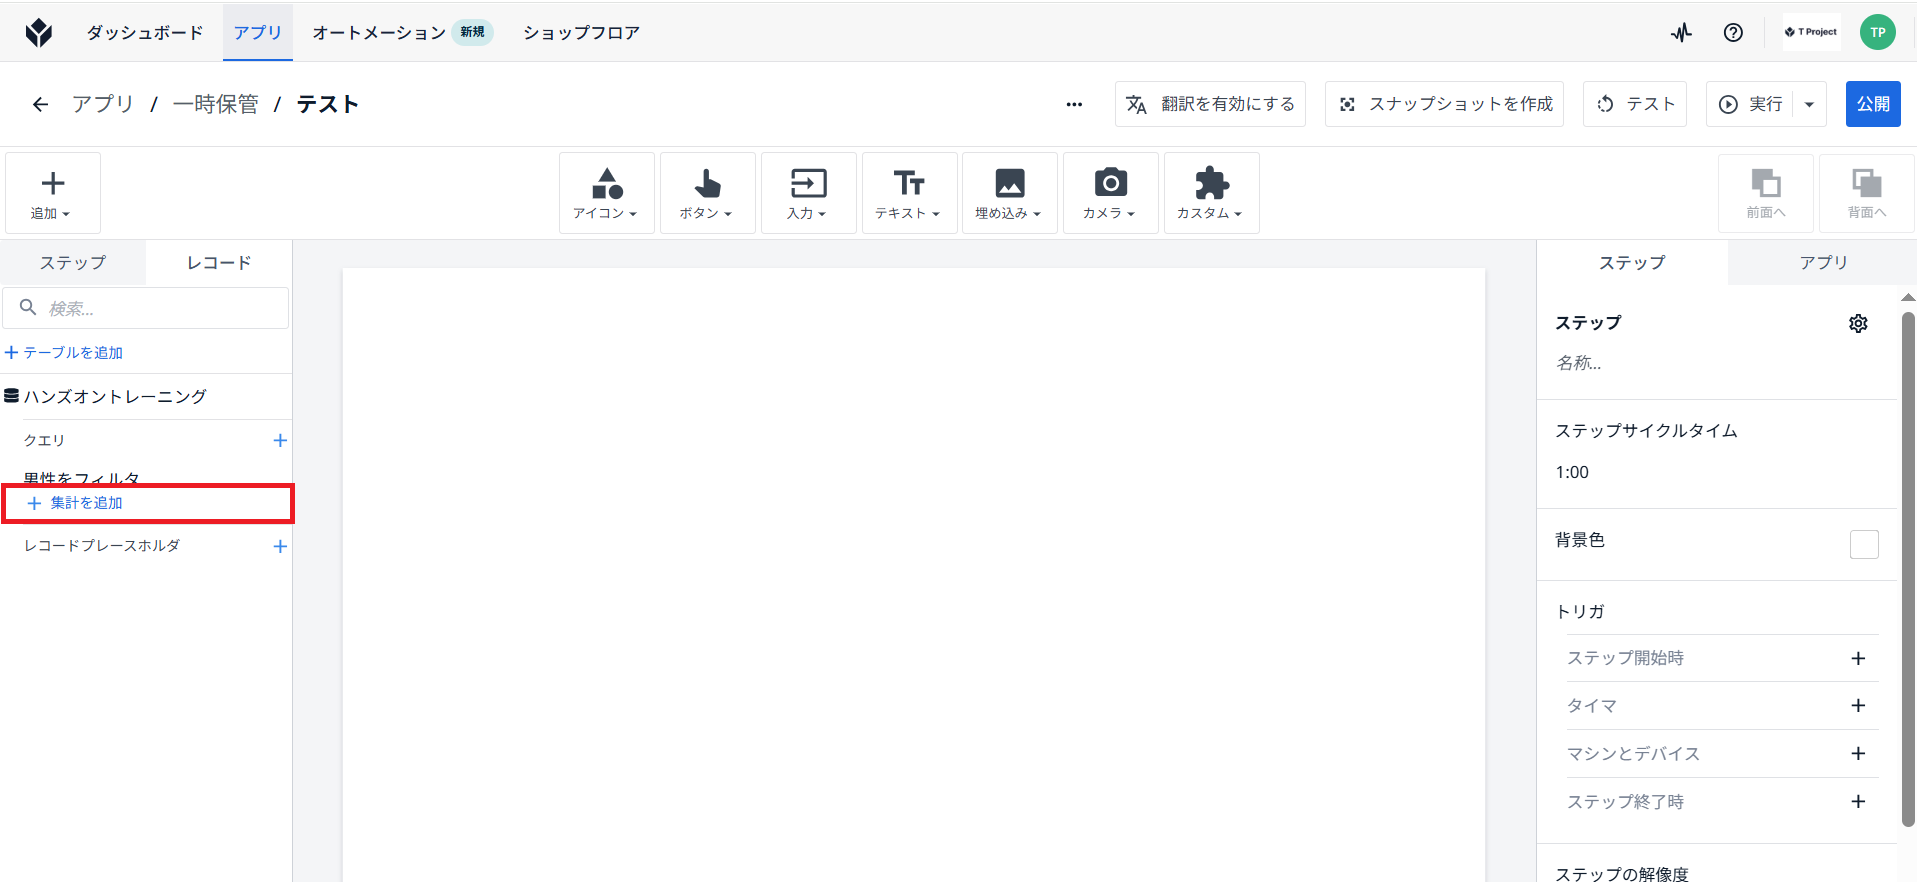Open the ショップフロア menu

tap(581, 32)
